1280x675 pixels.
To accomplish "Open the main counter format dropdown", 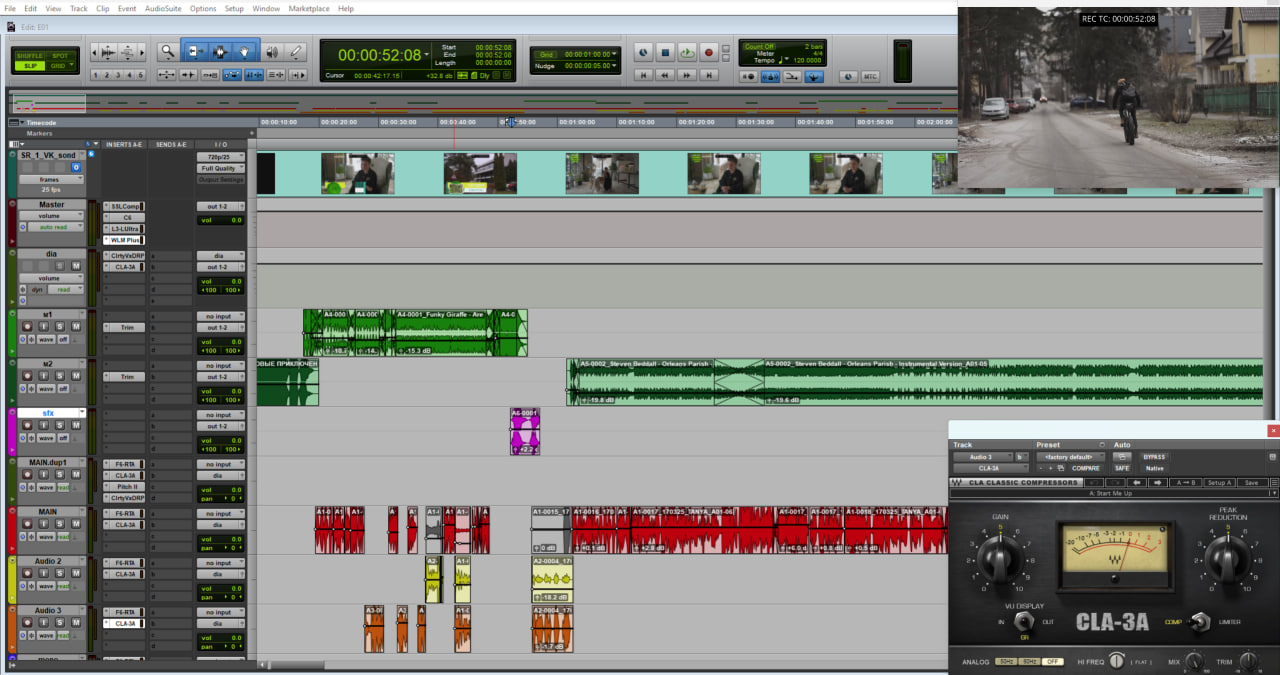I will (x=426, y=54).
